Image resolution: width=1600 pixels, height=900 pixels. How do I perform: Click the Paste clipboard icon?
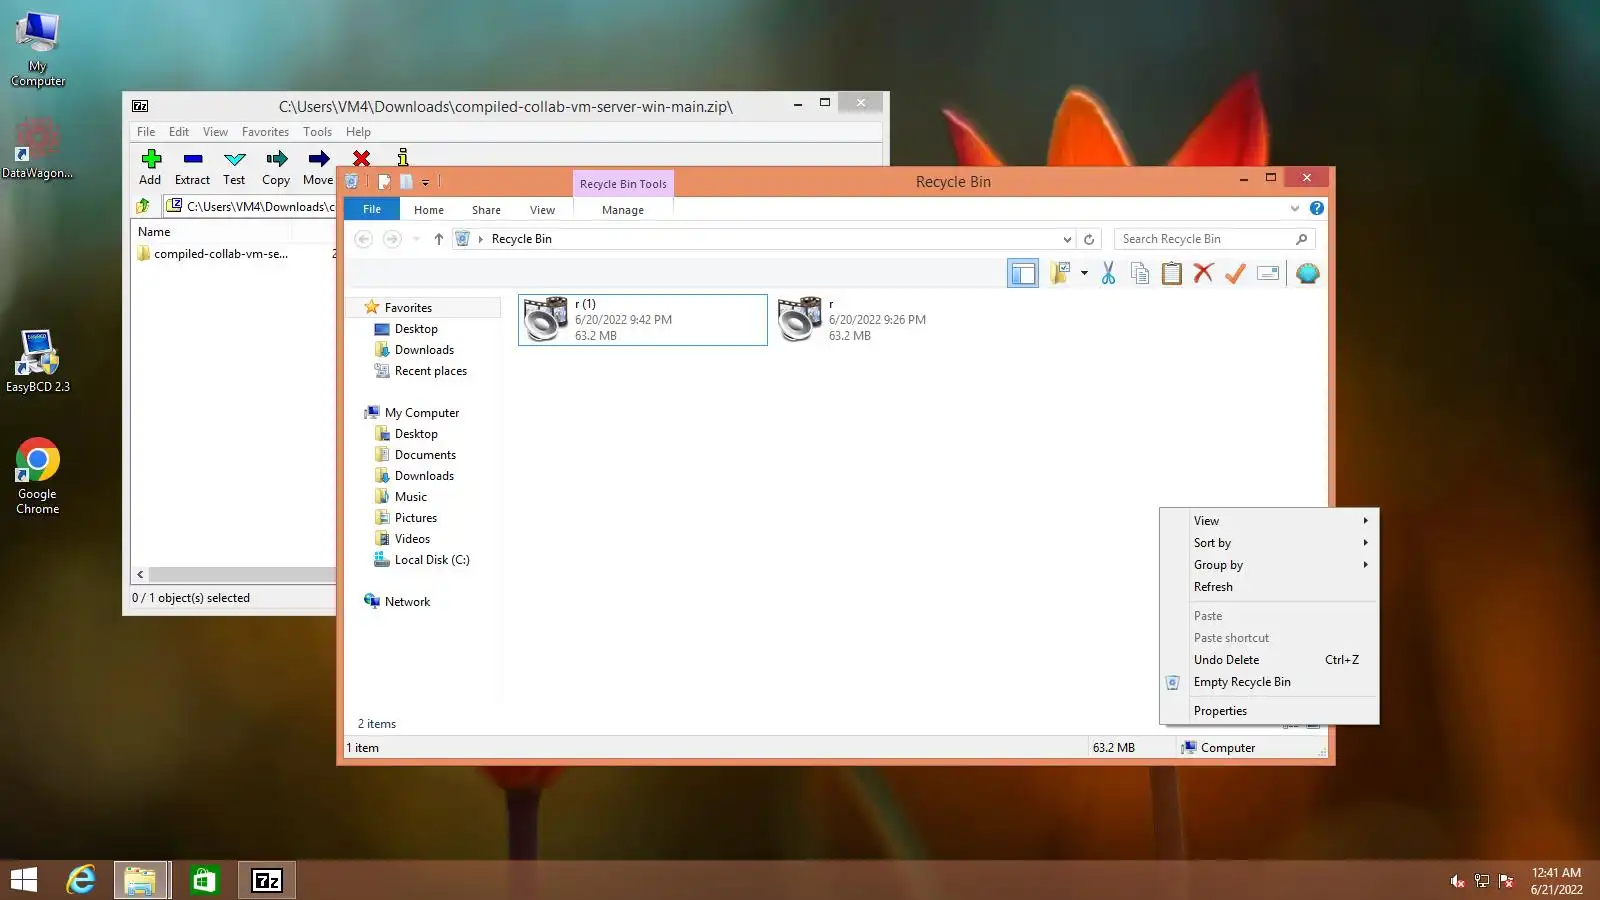pyautogui.click(x=1172, y=273)
